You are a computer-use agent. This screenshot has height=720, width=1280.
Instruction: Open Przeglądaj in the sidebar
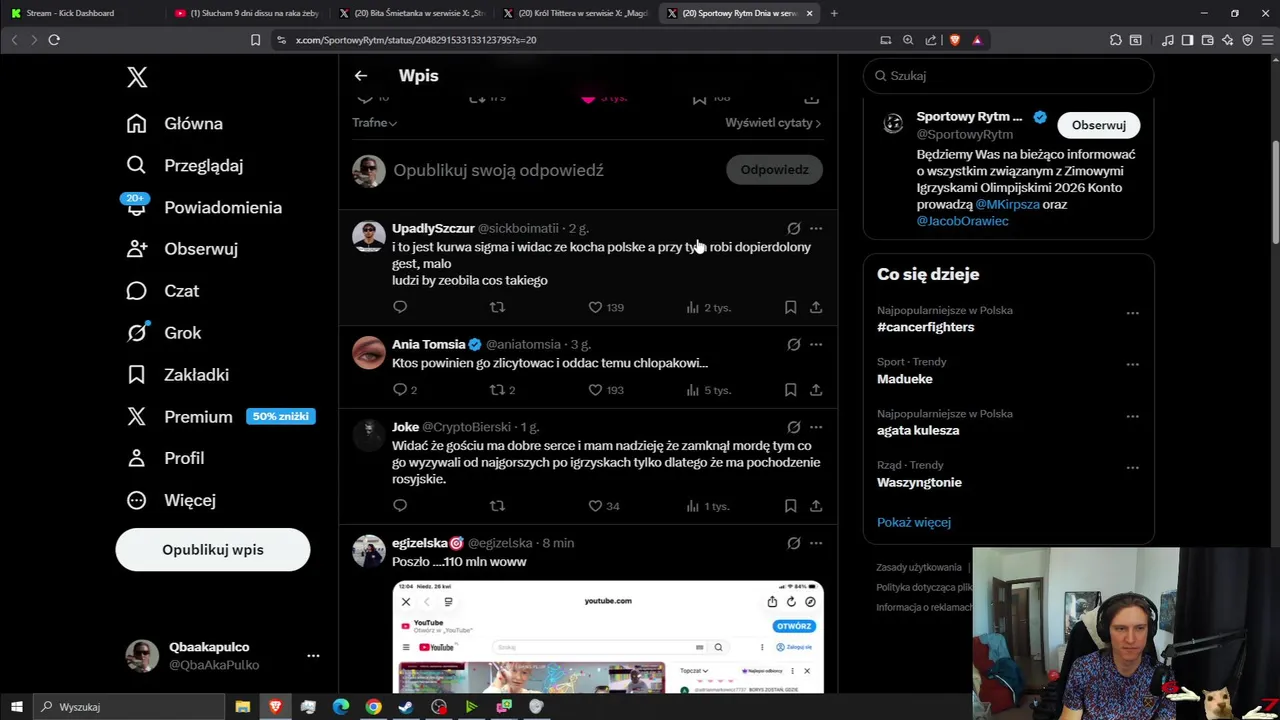click(185, 166)
